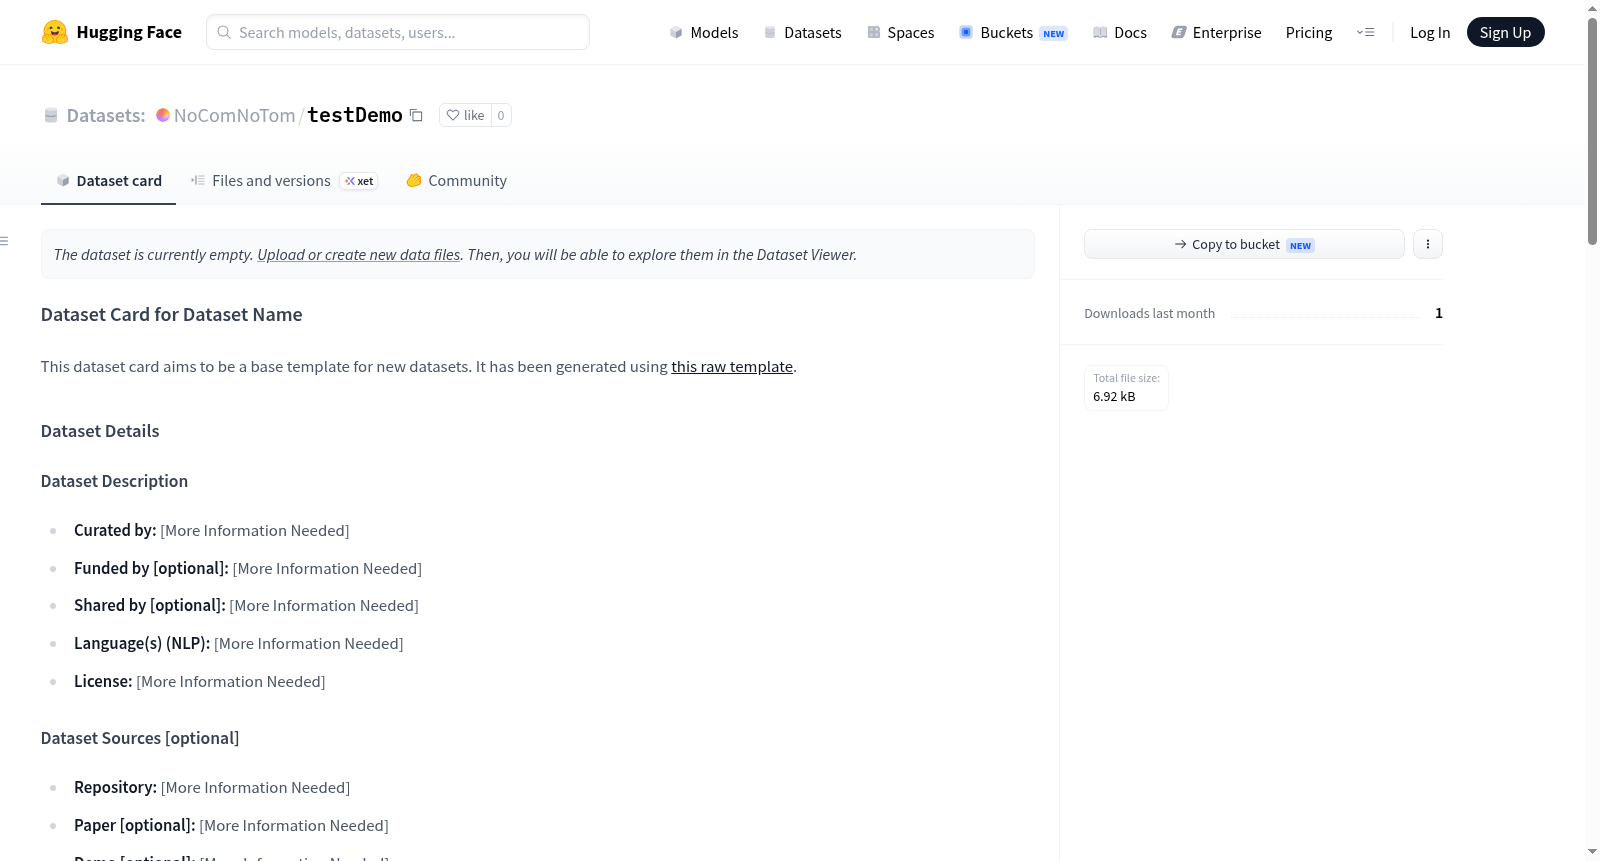Click the 'Dataset Details' heading

[x=100, y=431]
